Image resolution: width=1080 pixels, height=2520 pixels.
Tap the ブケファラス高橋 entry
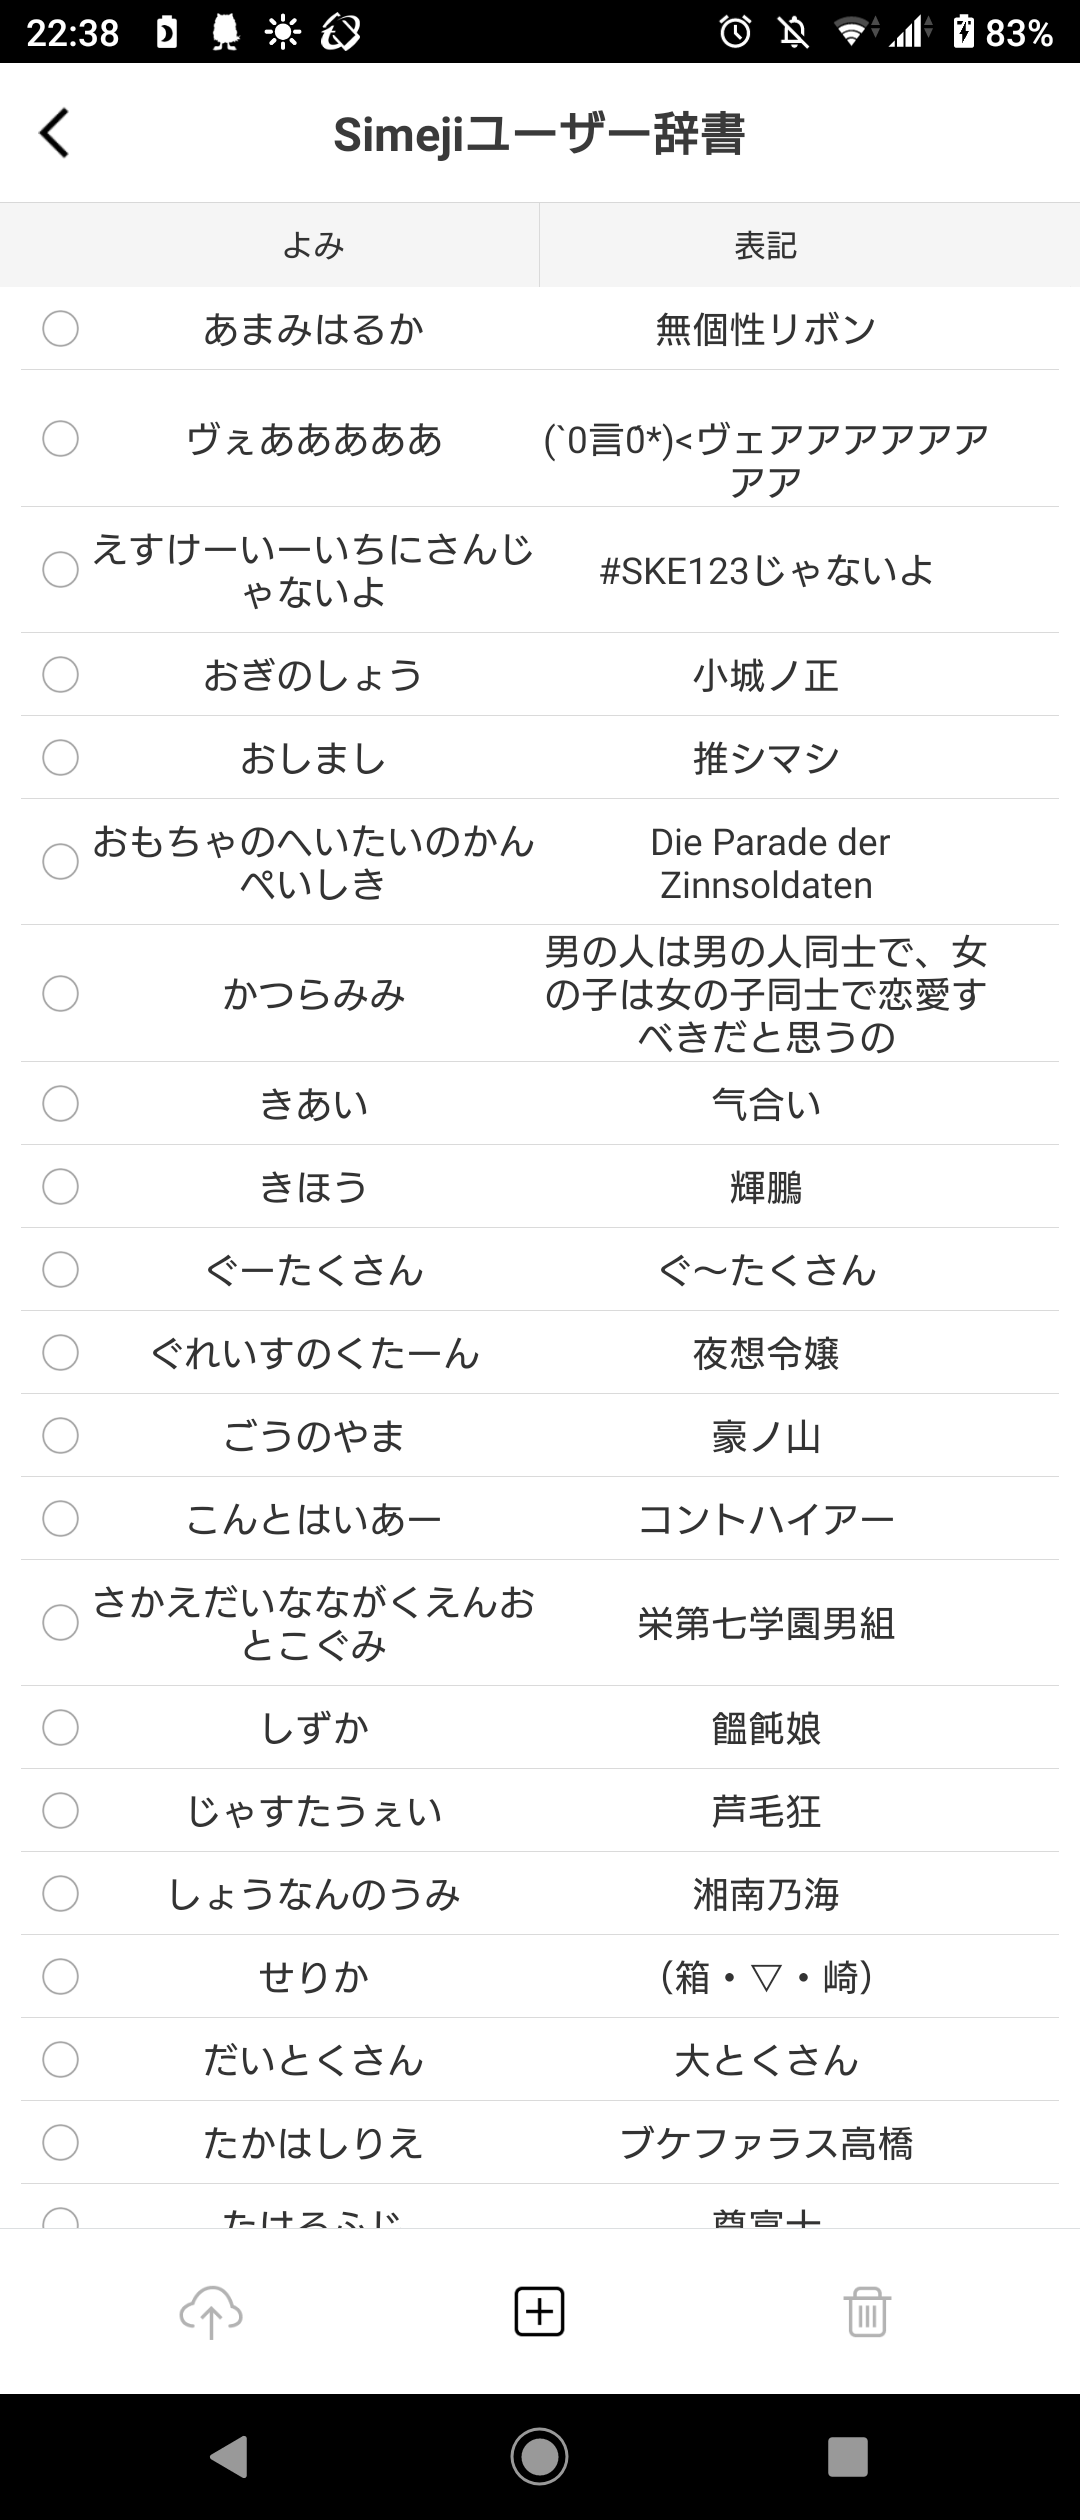coord(766,2143)
